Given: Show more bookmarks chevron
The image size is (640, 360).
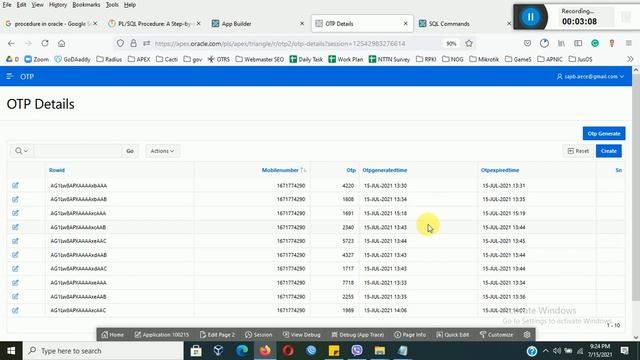Looking at the screenshot, I should tap(630, 59).
